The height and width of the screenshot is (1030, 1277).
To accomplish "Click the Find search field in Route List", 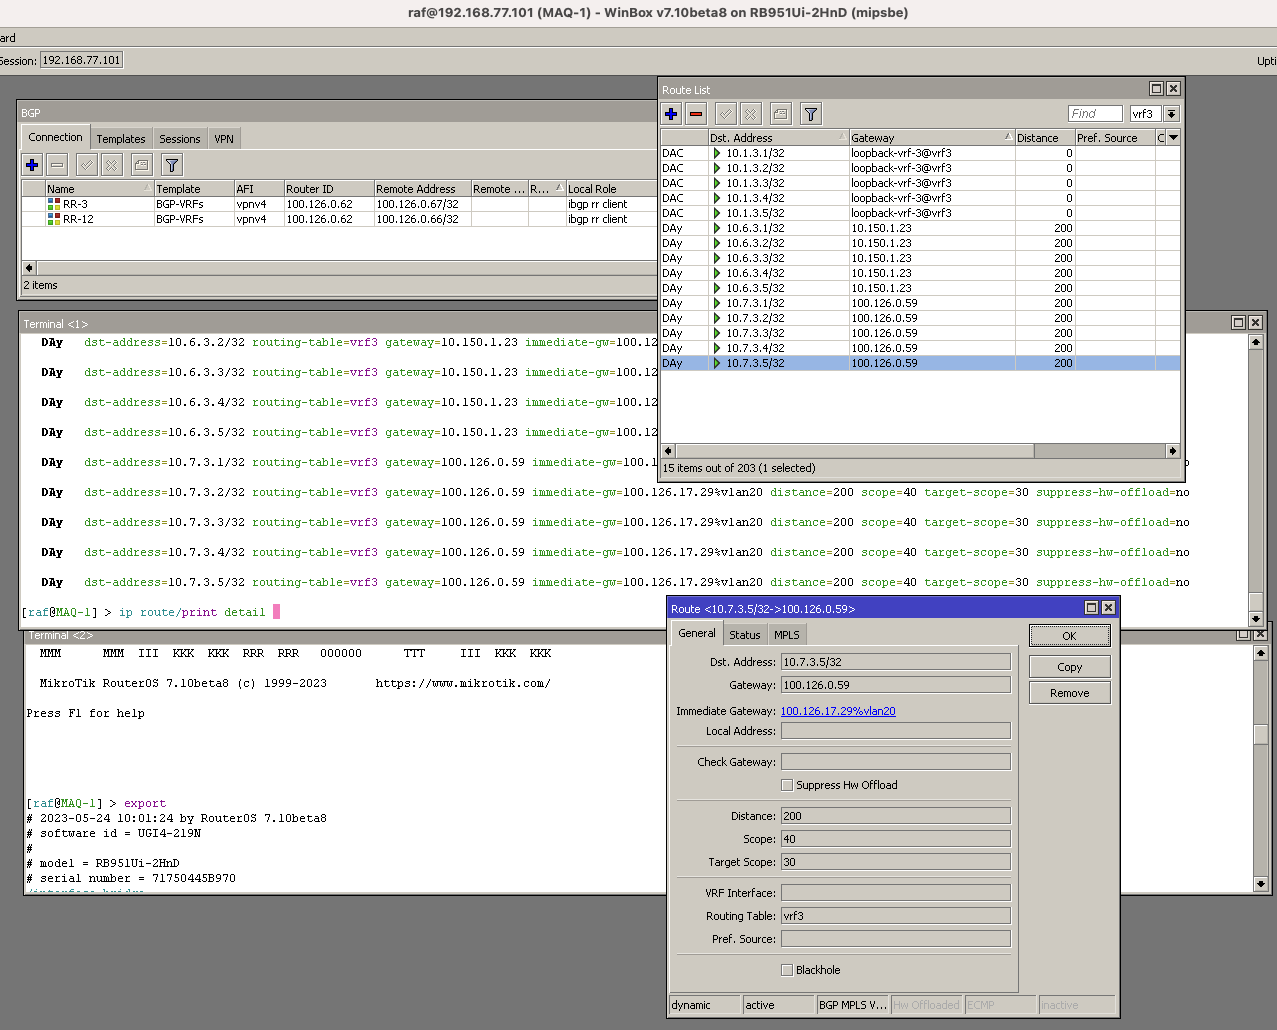I will coord(1095,114).
